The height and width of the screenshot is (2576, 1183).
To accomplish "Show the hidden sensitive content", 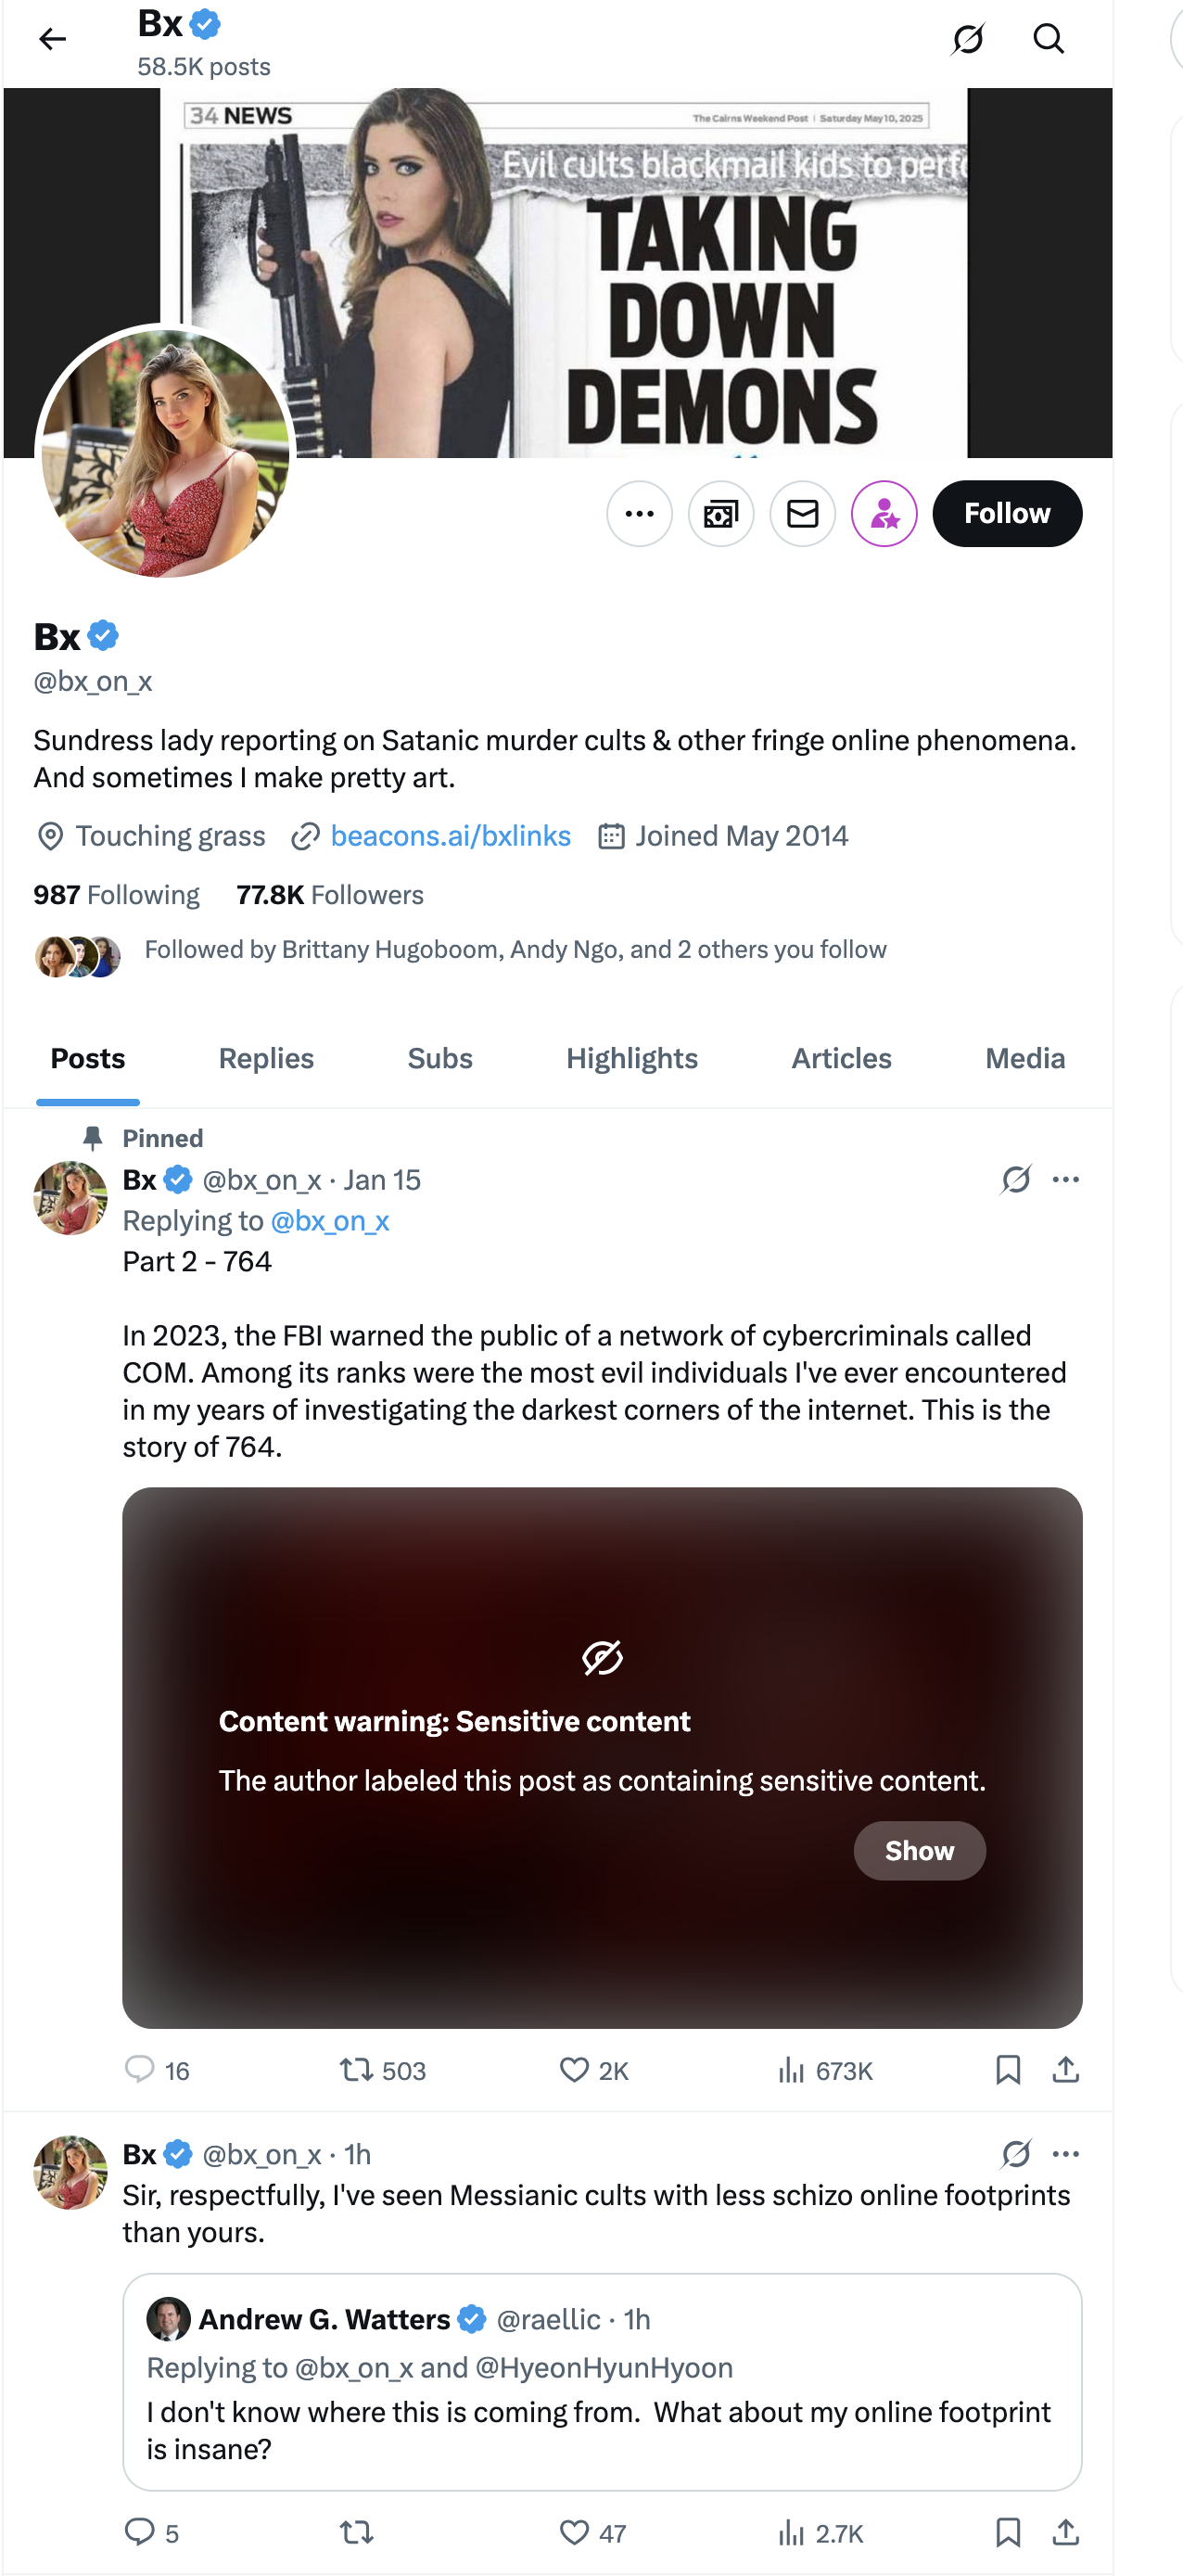I will coord(919,1851).
